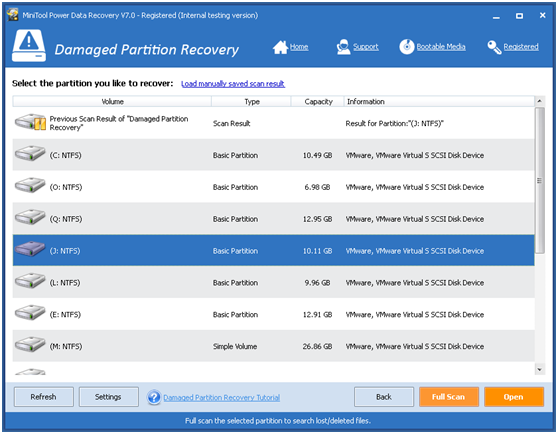Click the drive icon for Q: NTFS
Image resolution: width=558 pixels, height=434 pixels.
tap(30, 217)
